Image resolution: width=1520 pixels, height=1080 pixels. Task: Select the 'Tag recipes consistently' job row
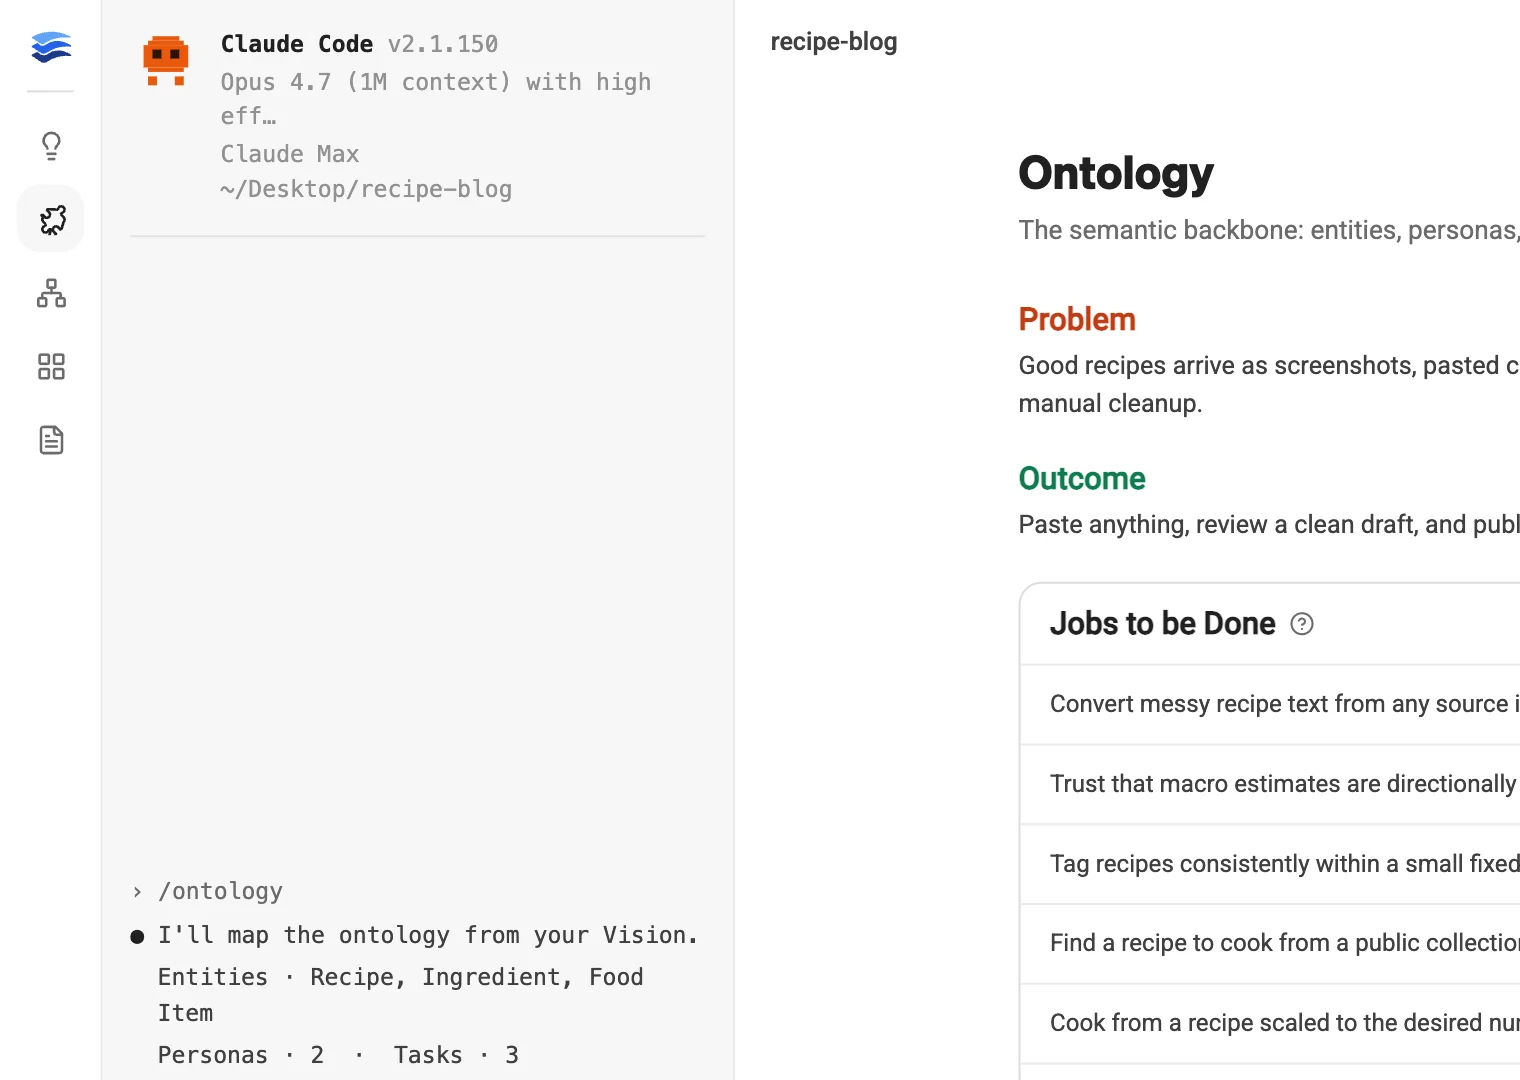point(1270,864)
